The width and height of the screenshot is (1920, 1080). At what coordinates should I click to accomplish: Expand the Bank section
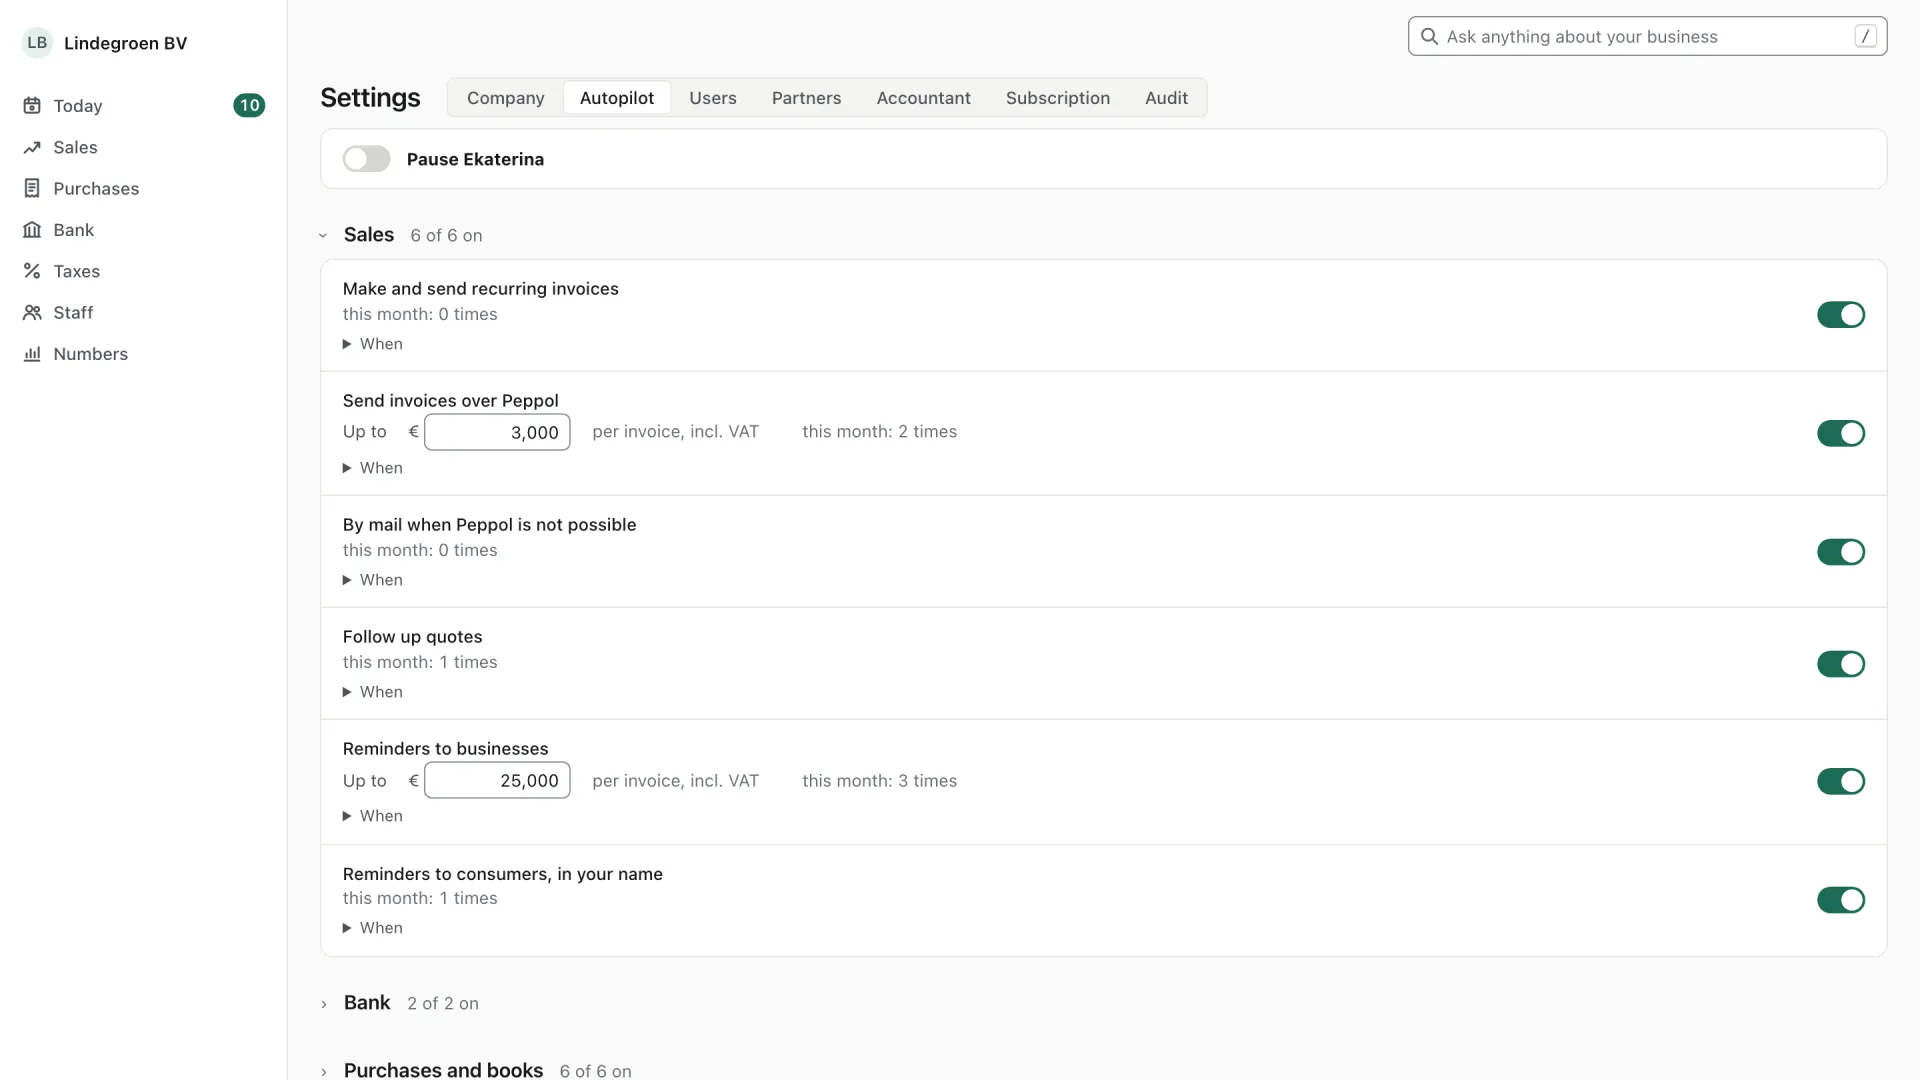(323, 1004)
